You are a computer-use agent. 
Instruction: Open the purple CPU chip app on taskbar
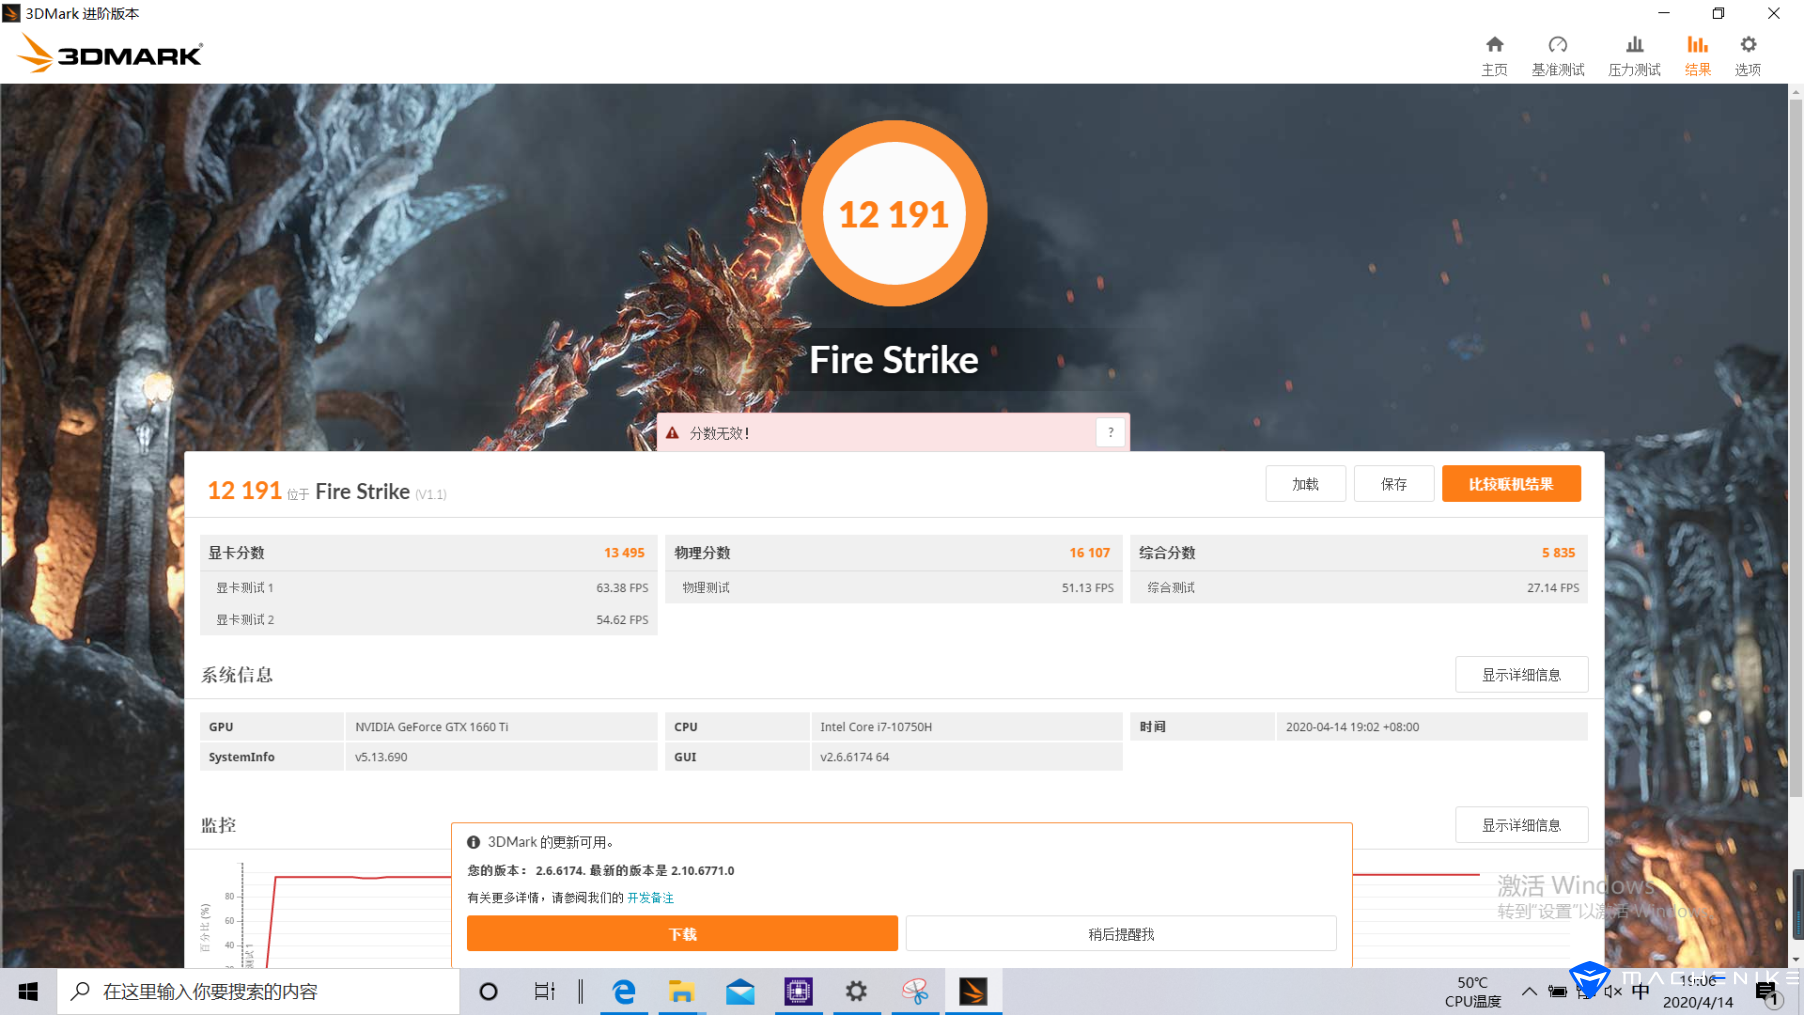[x=798, y=991]
